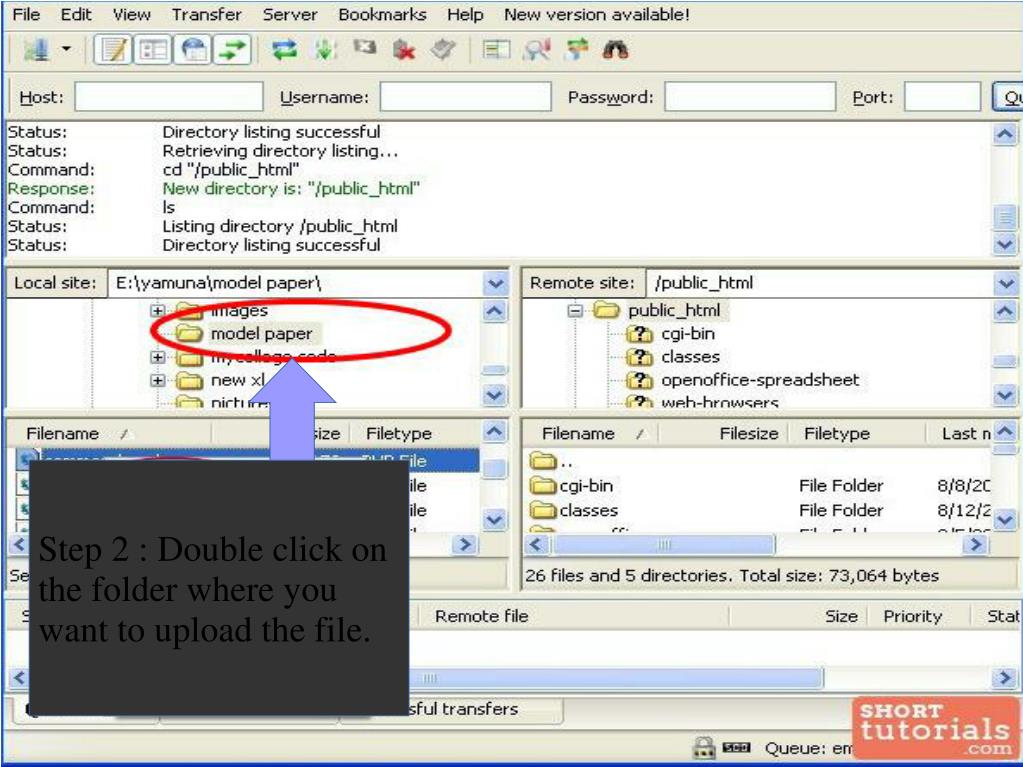The image size is (1023, 767).
Task: Click the local tree scroll up arrow
Action: (x=495, y=312)
